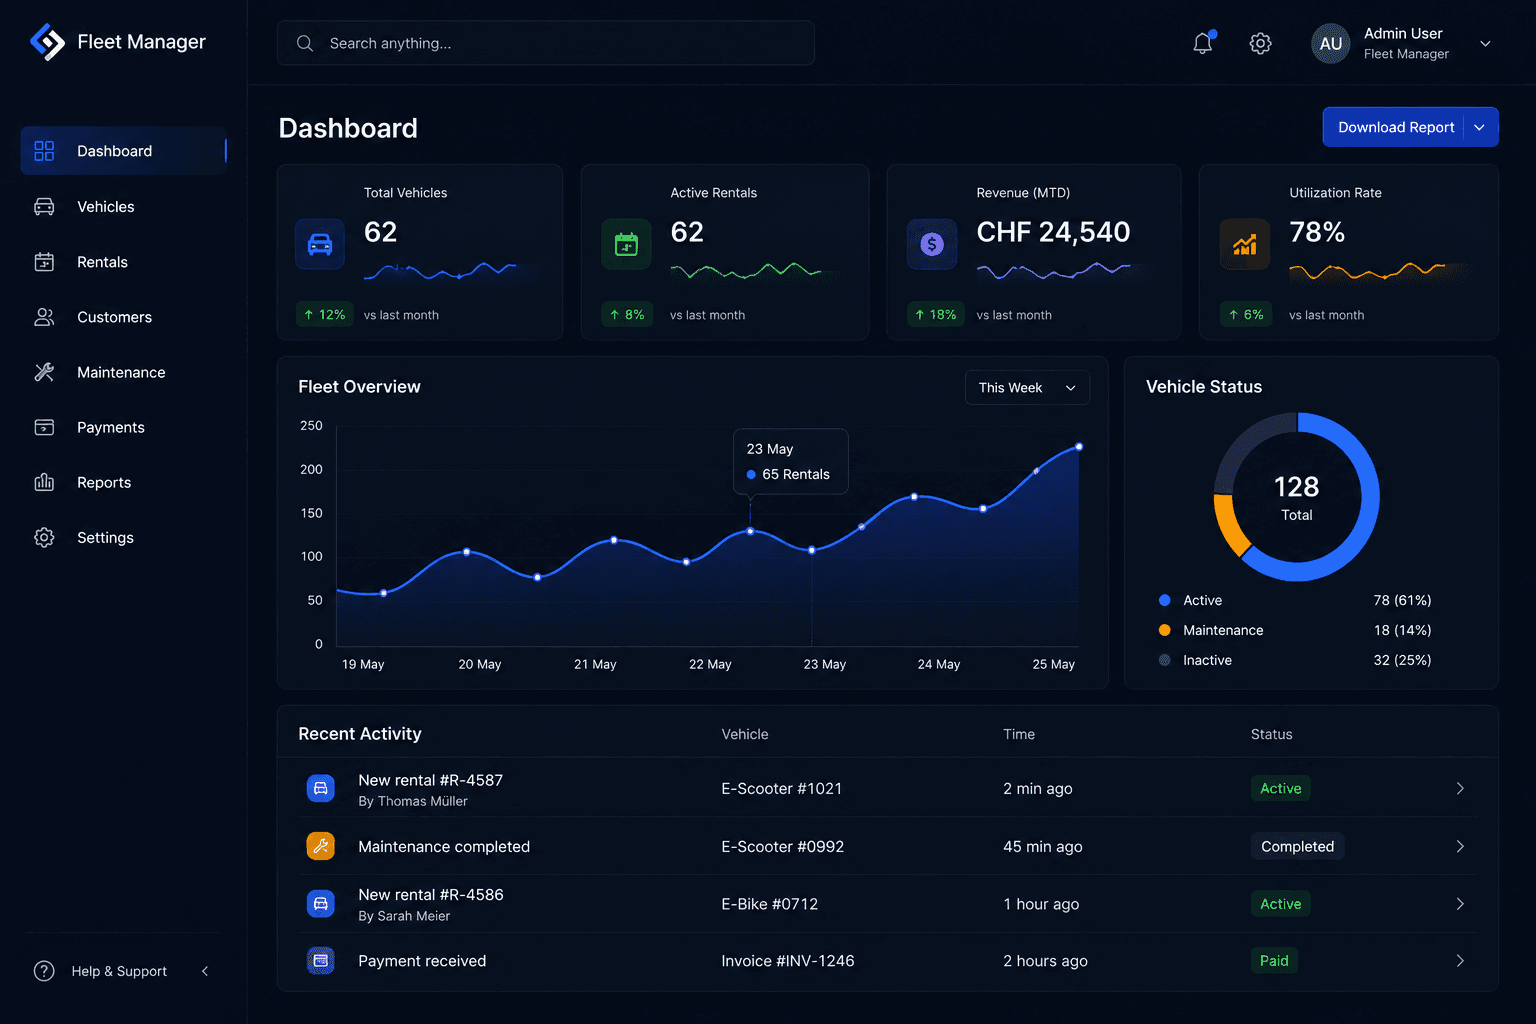Click the Revenue dollar coin icon
1536x1024 pixels.
tap(932, 244)
